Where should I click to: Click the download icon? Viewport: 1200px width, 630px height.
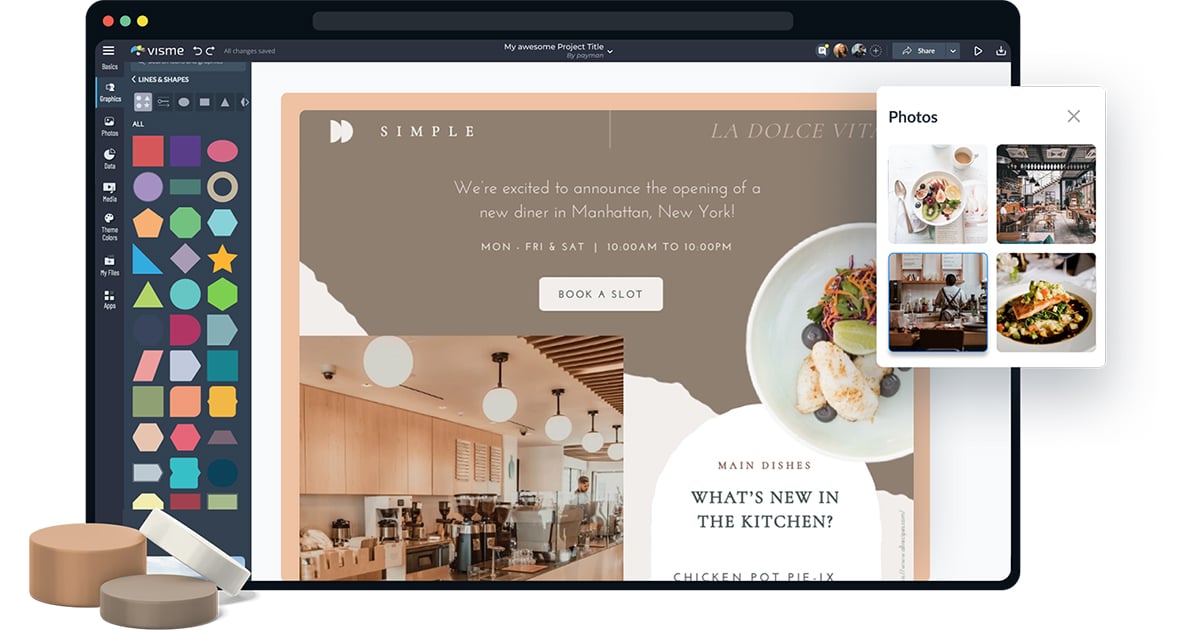1001,51
